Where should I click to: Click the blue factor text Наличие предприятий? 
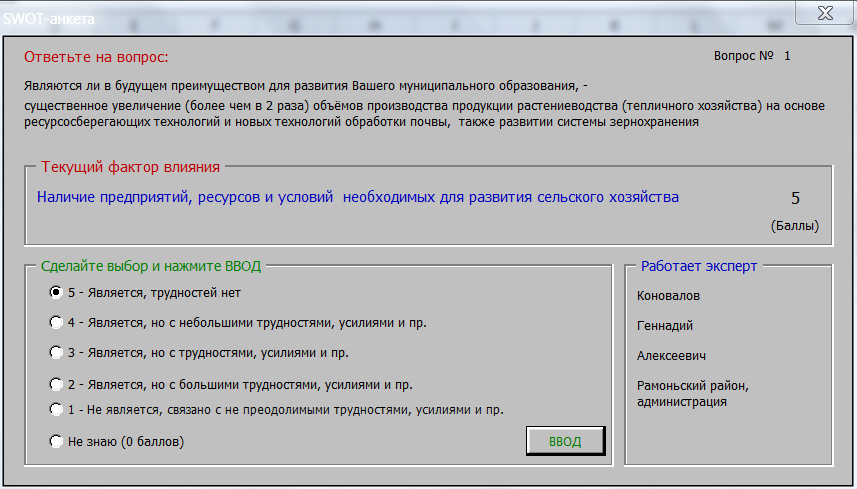[358, 197]
